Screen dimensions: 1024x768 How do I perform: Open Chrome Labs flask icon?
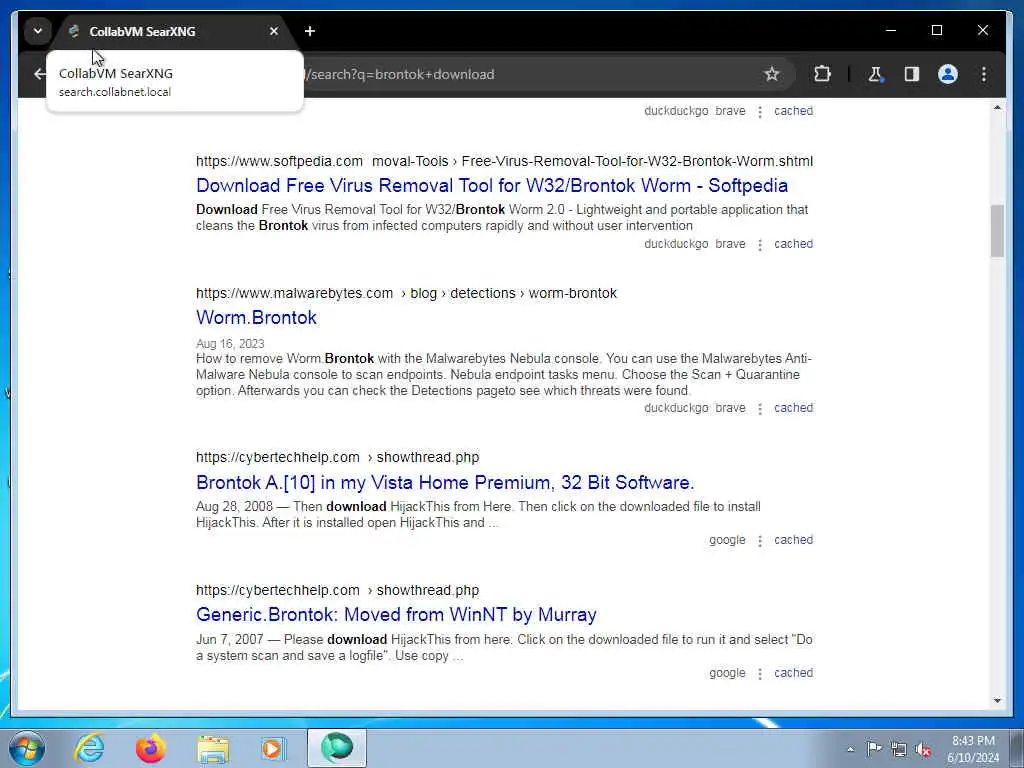click(875, 74)
